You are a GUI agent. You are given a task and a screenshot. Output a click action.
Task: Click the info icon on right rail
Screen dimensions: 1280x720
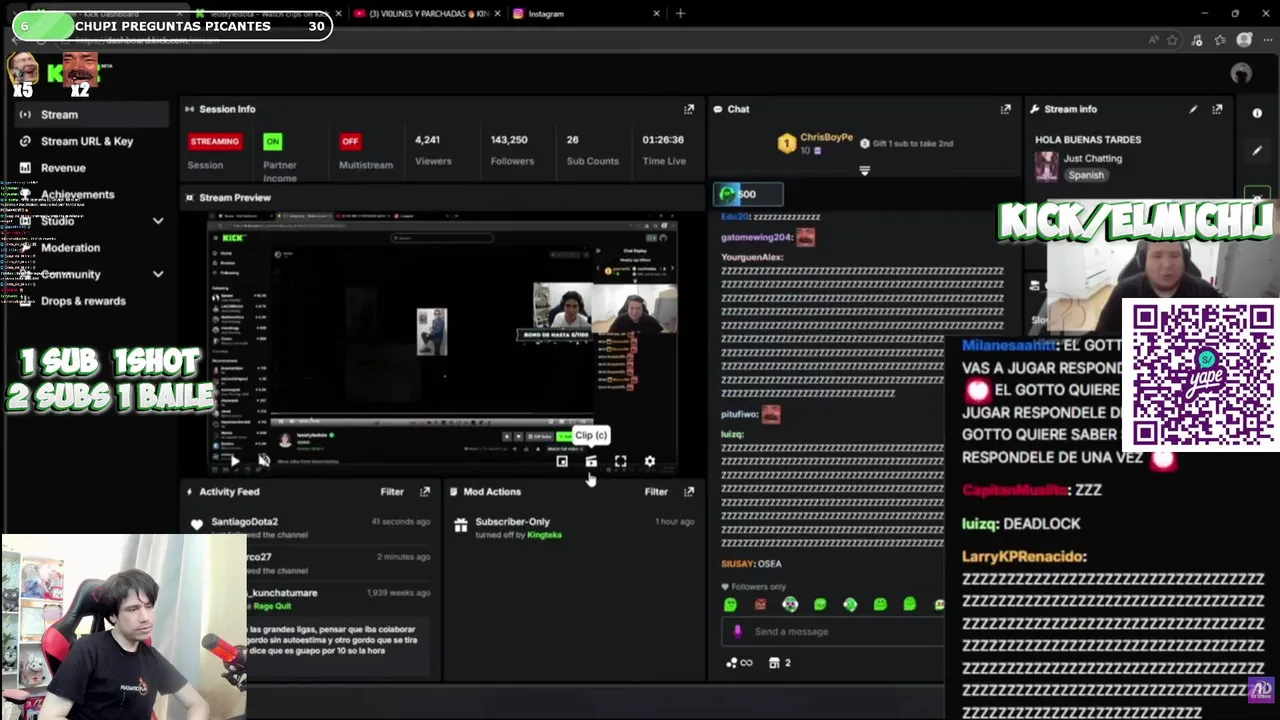[x=1257, y=113]
